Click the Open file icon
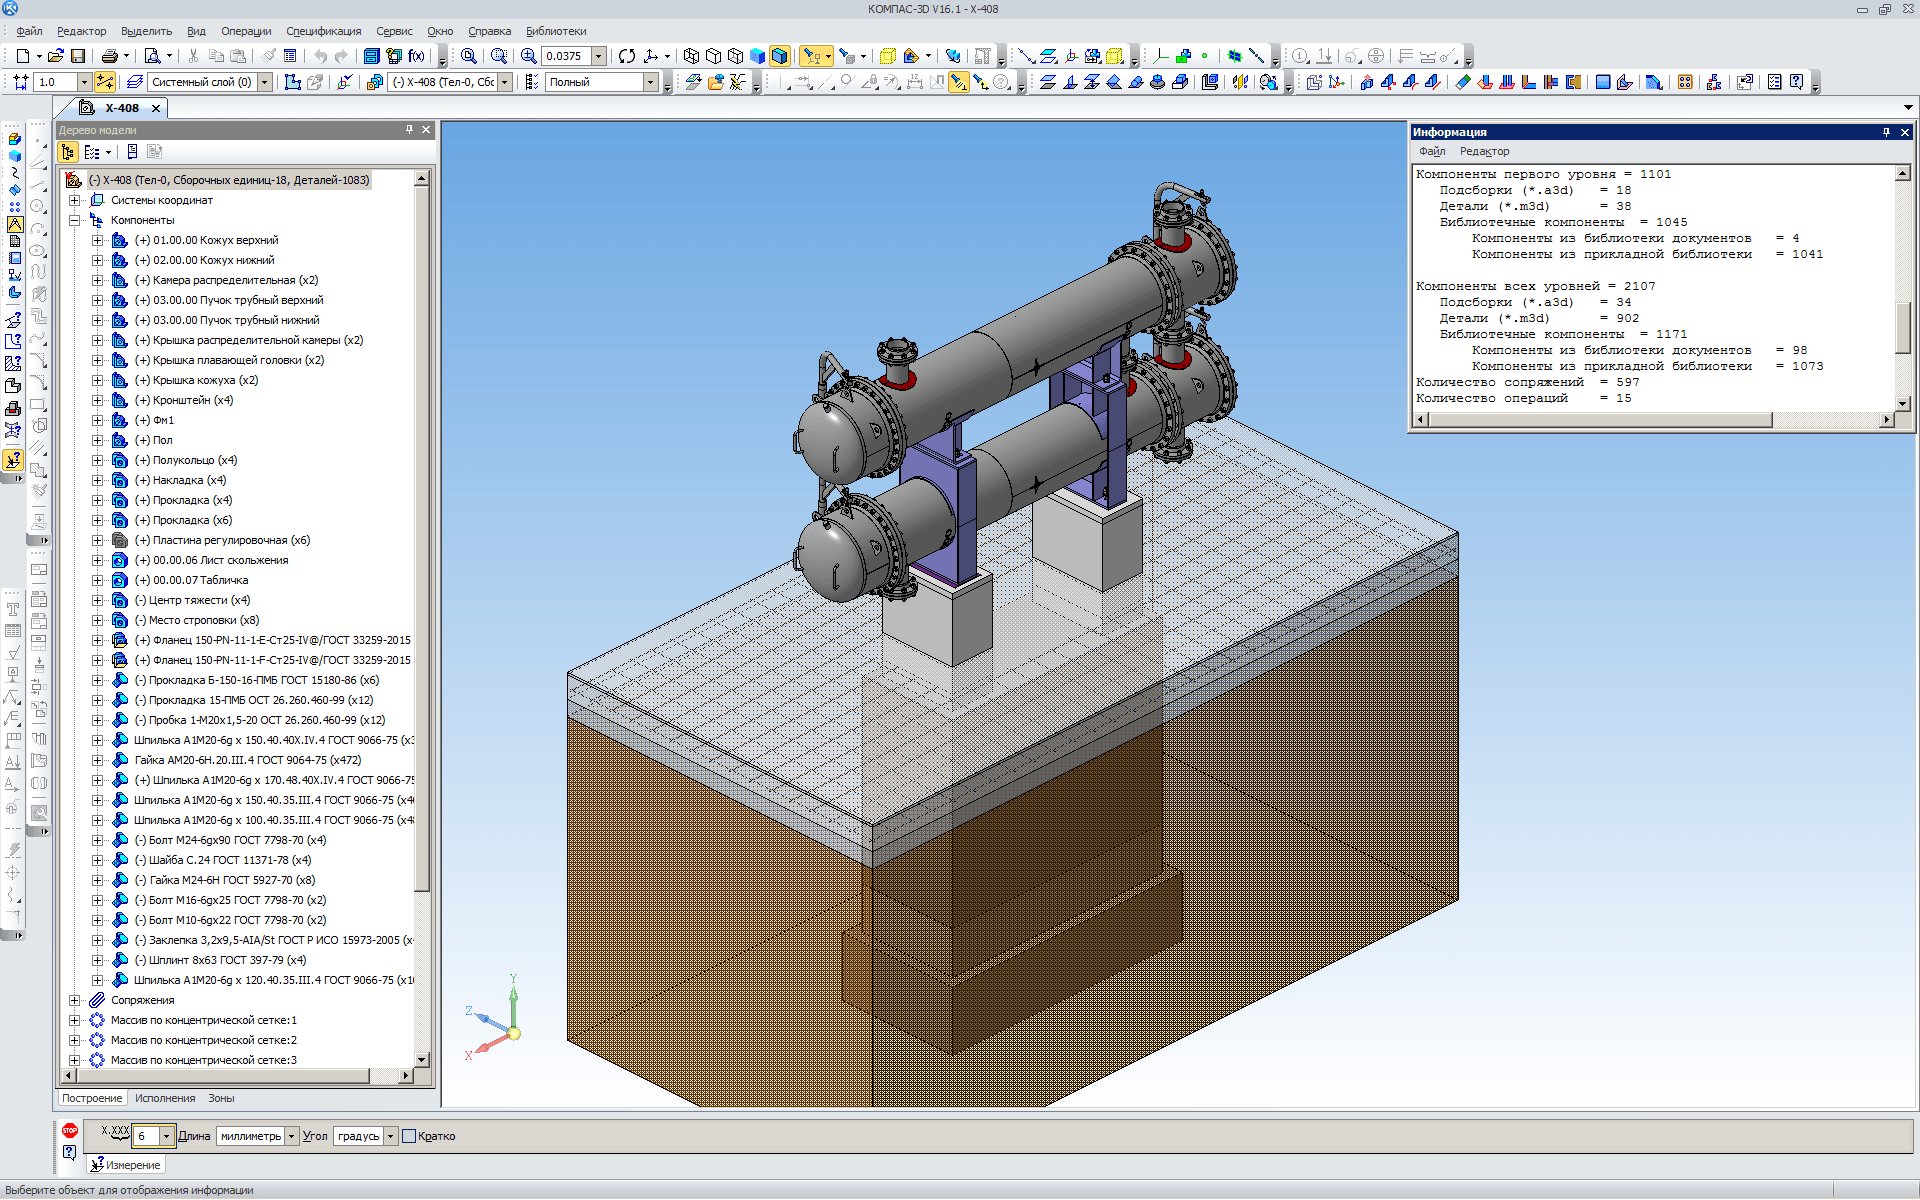Screen dimensions: 1920x1200 coord(56,56)
